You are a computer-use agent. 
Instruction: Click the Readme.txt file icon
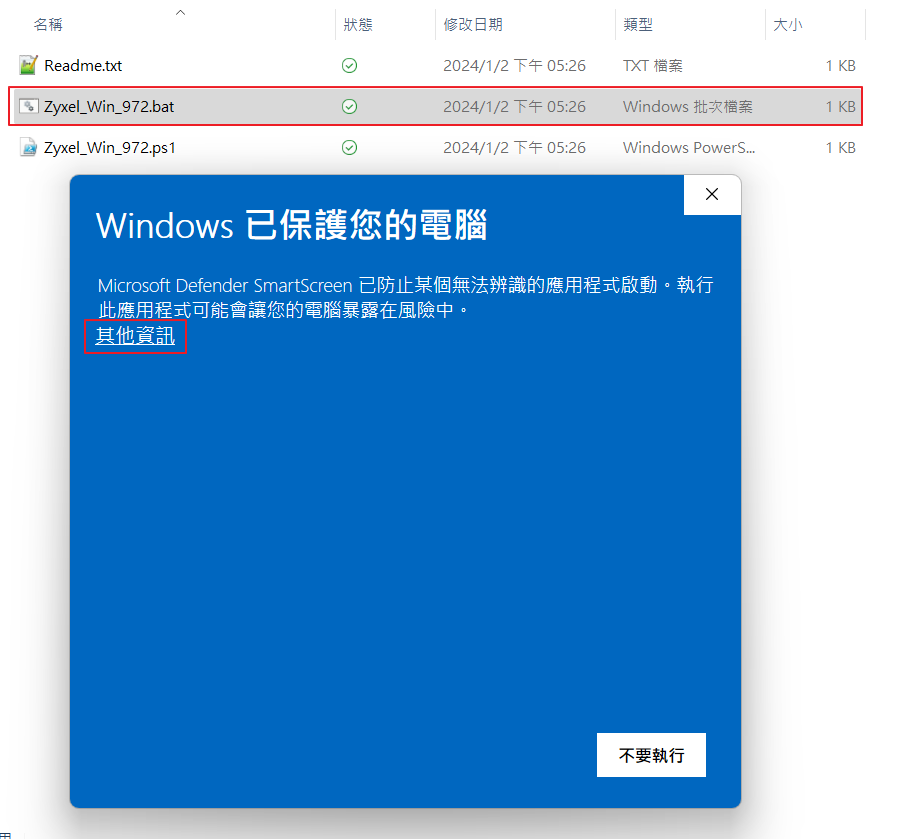pos(28,65)
